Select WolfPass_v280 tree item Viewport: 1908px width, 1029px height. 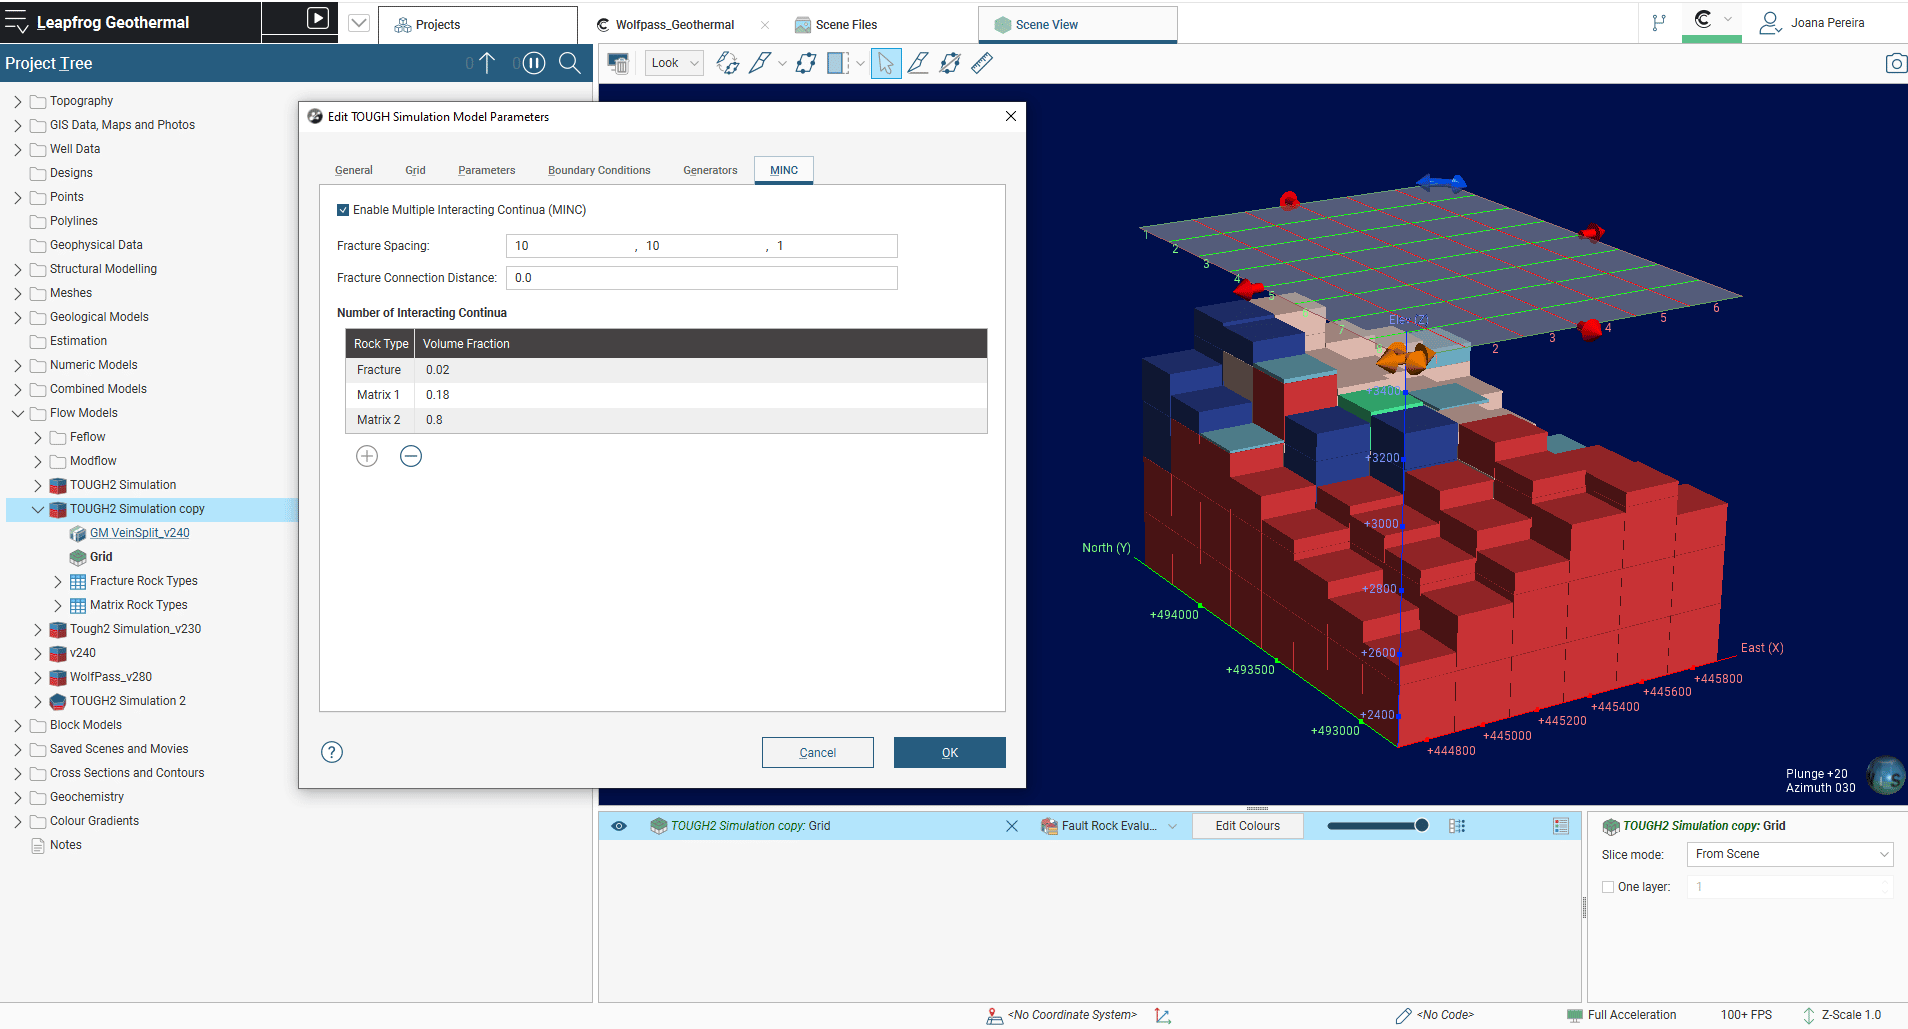pyautogui.click(x=111, y=677)
